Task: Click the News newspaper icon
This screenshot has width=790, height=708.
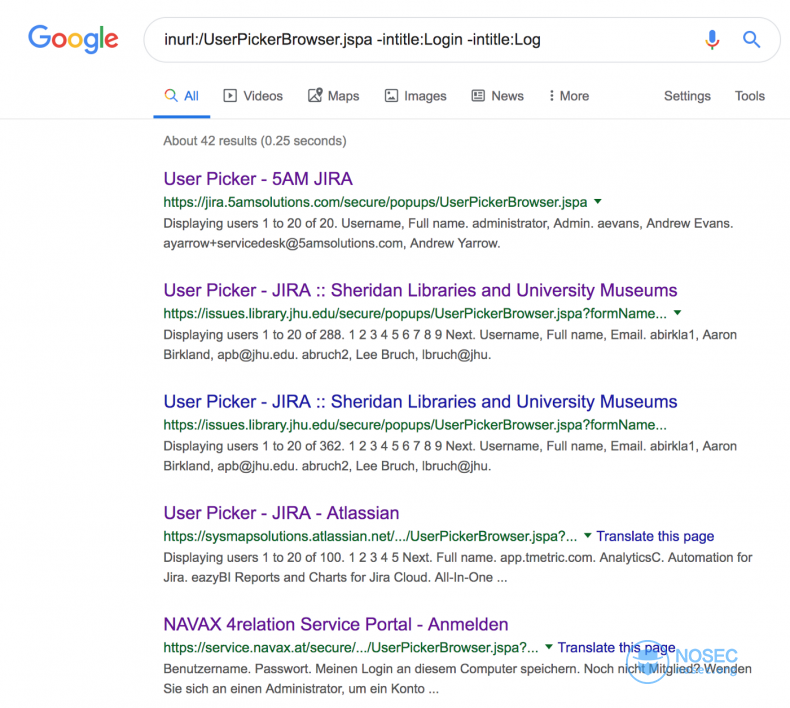Action: (x=478, y=95)
